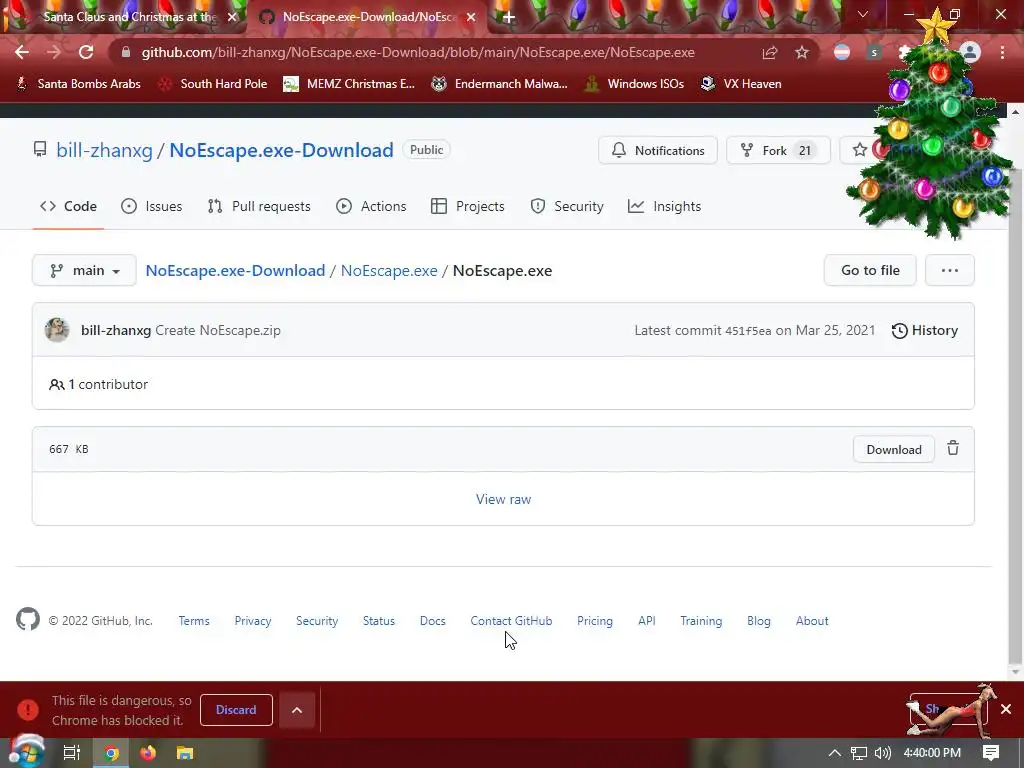The height and width of the screenshot is (768, 1024).
Task: Open the NoEscape.exe folder breadcrumb
Action: pyautogui.click(x=389, y=270)
